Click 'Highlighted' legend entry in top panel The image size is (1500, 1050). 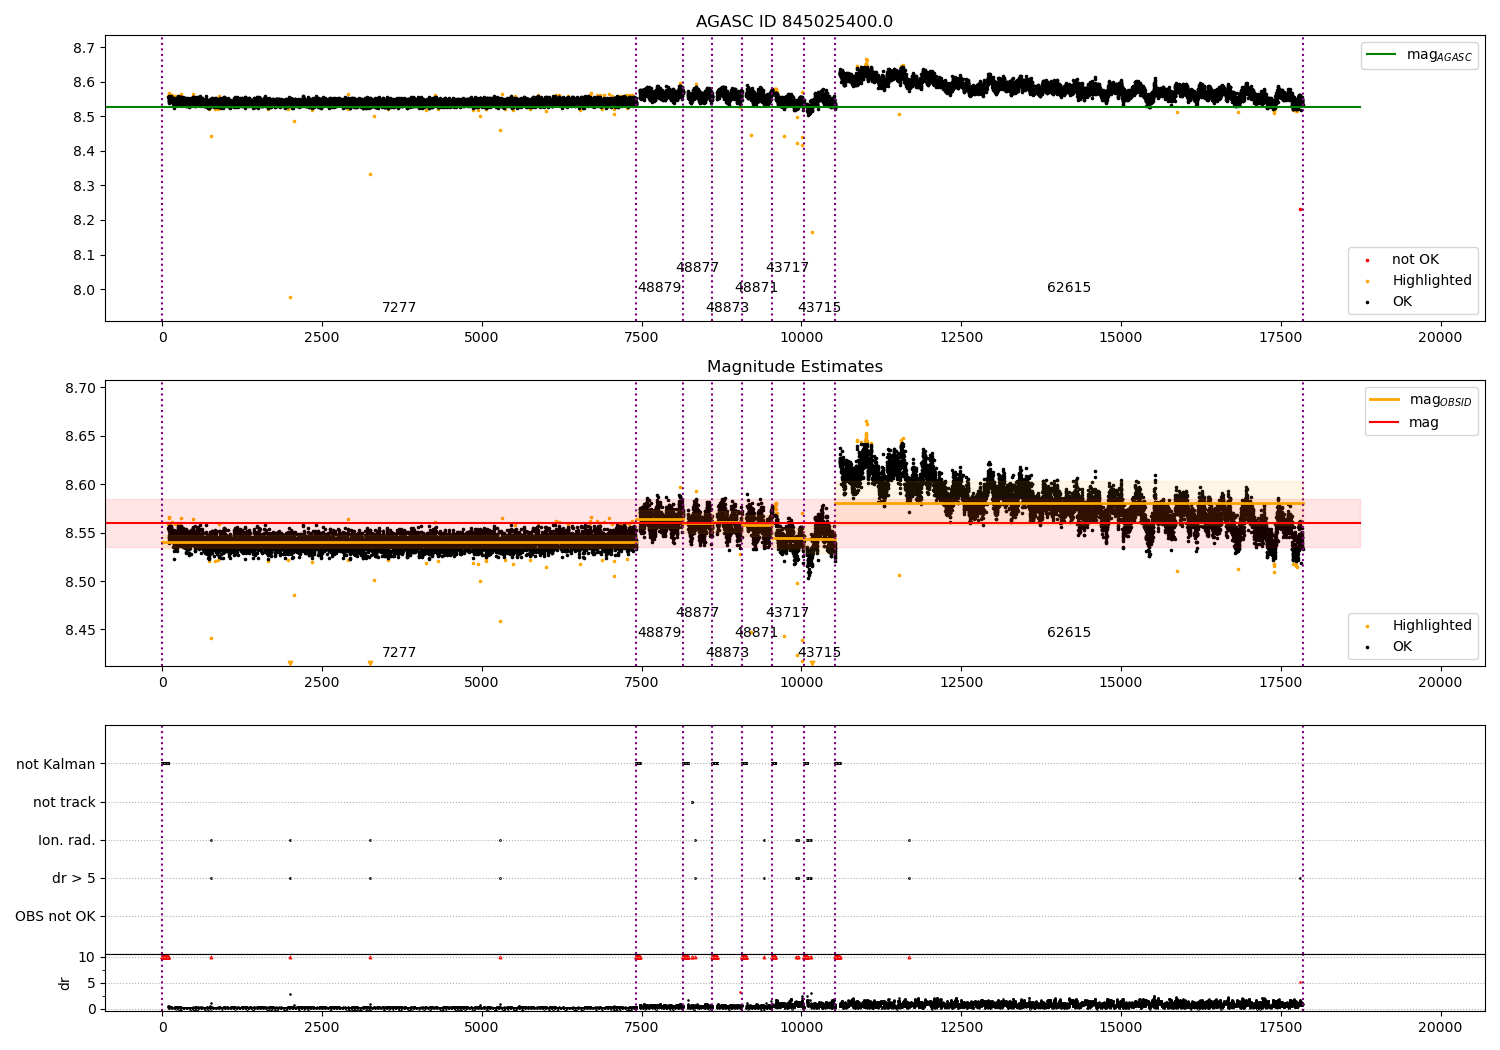pos(1419,281)
